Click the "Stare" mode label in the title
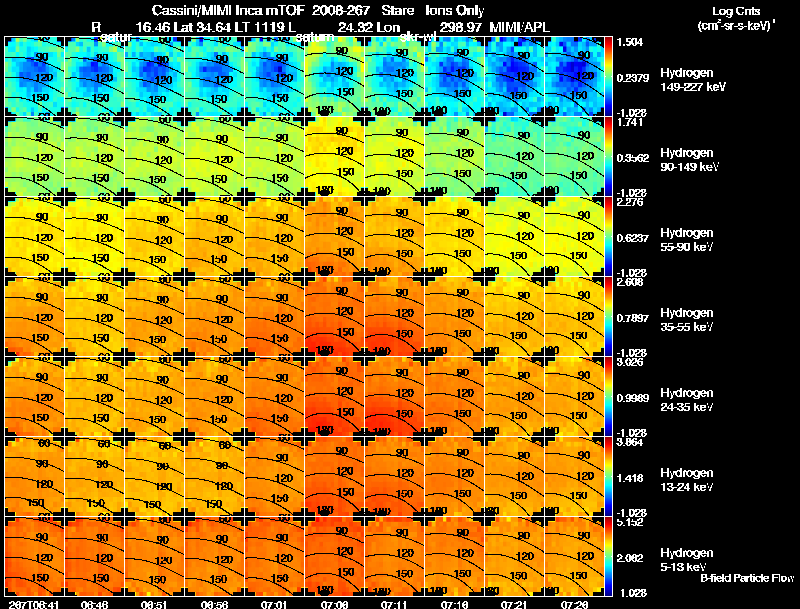The width and height of the screenshot is (800, 609). point(398,10)
